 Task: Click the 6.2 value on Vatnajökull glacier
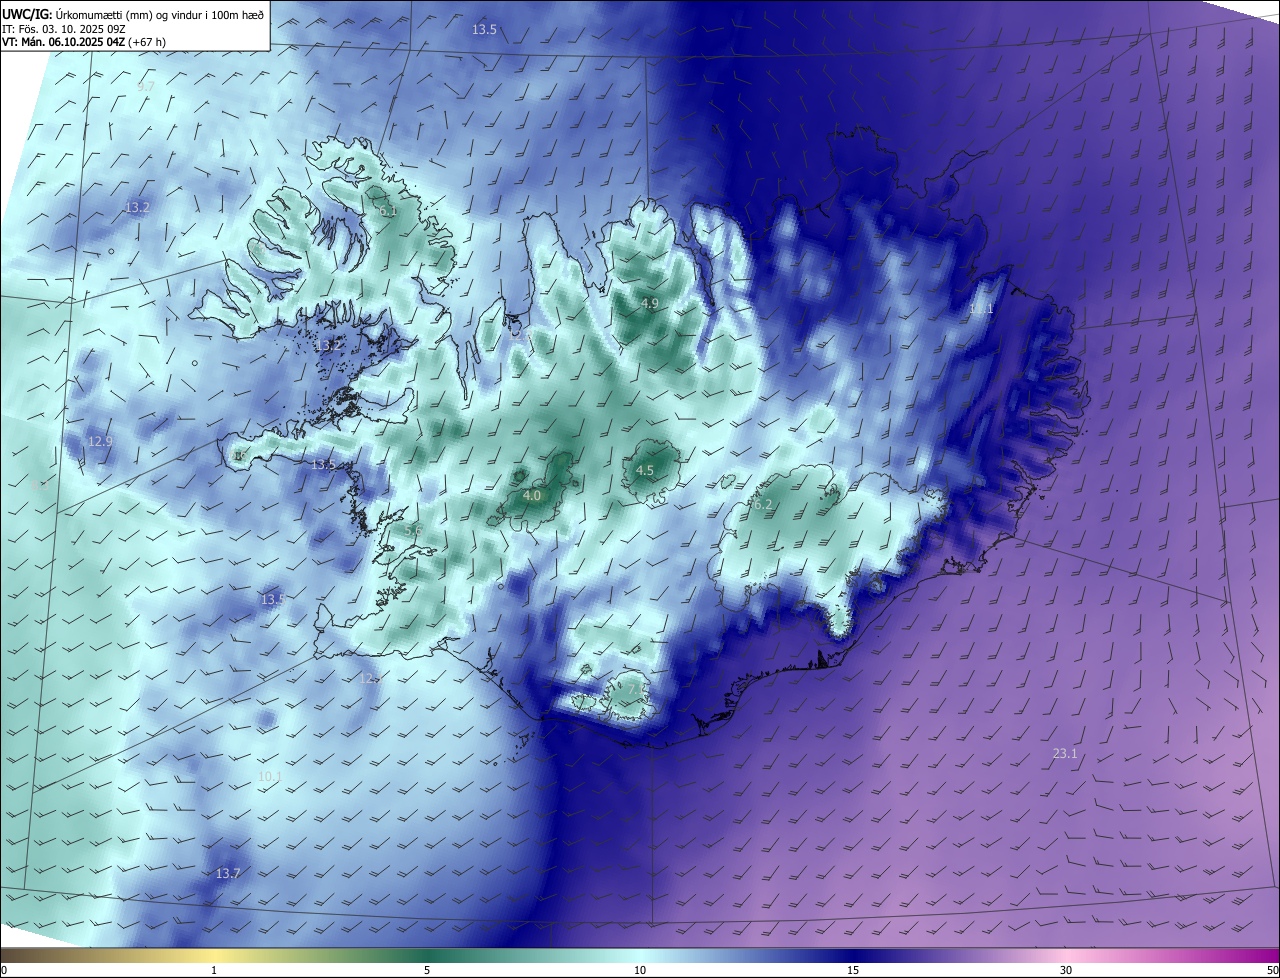coord(762,506)
